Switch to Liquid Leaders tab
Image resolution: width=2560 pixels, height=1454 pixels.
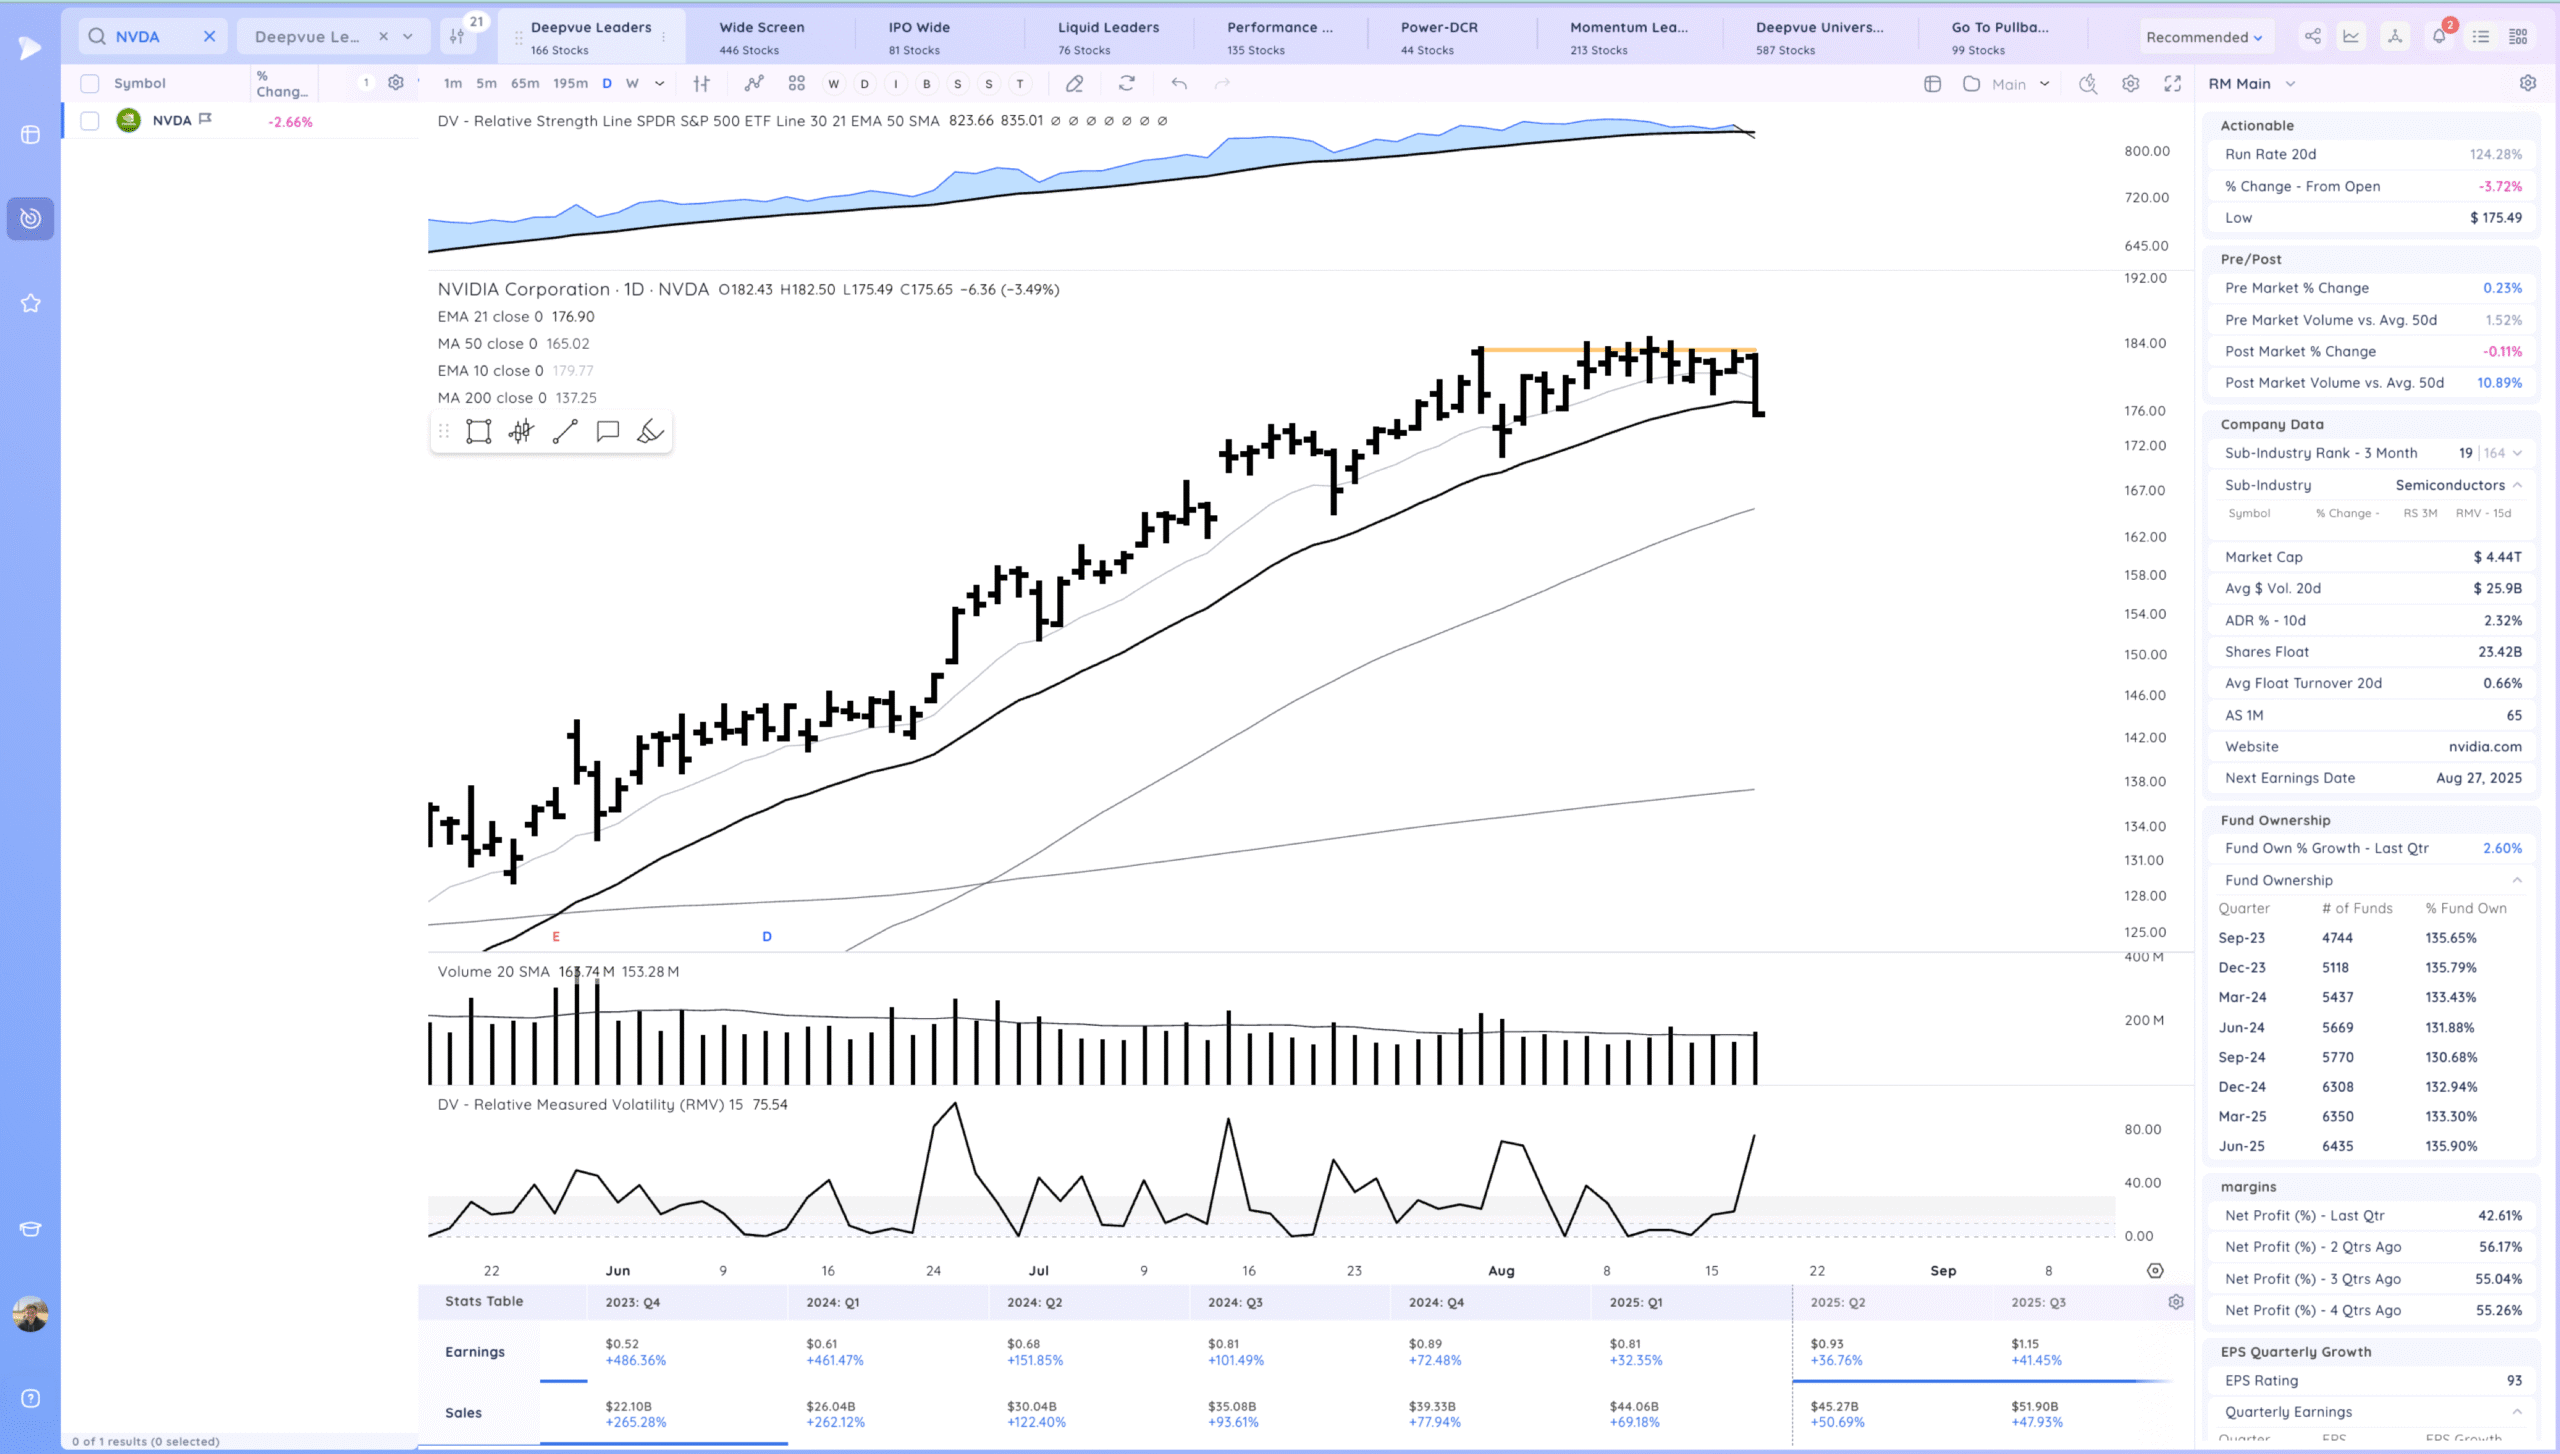(1108, 37)
